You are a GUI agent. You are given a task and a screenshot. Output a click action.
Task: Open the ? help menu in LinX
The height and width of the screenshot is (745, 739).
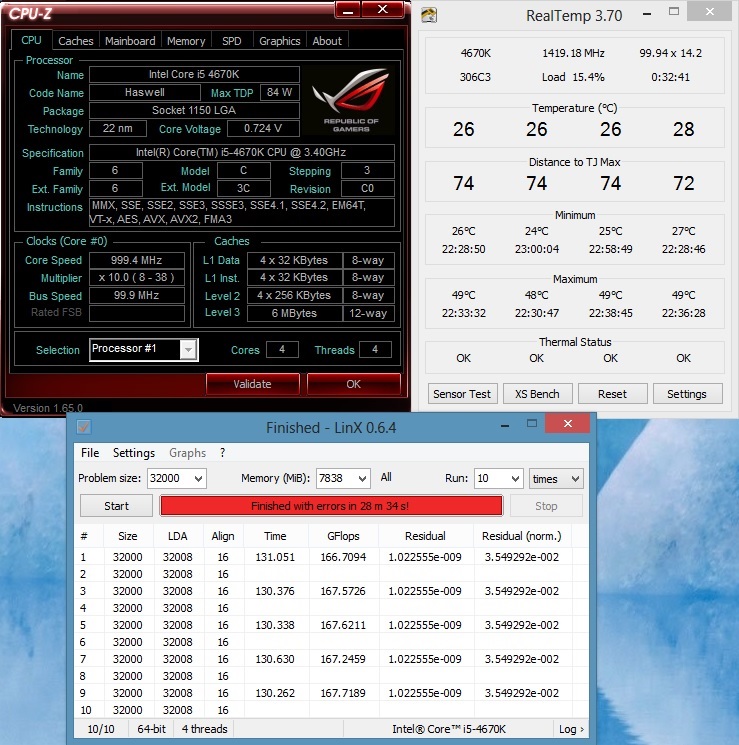click(x=222, y=453)
